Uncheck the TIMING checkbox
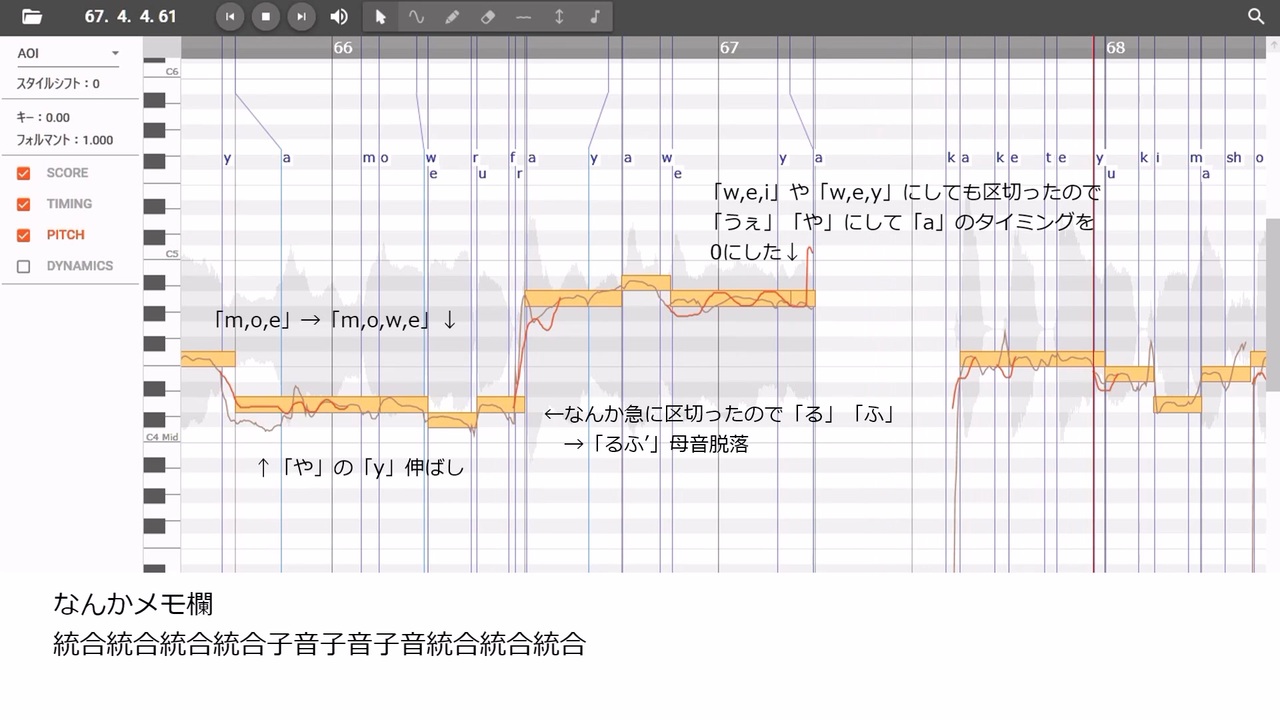 [x=24, y=204]
